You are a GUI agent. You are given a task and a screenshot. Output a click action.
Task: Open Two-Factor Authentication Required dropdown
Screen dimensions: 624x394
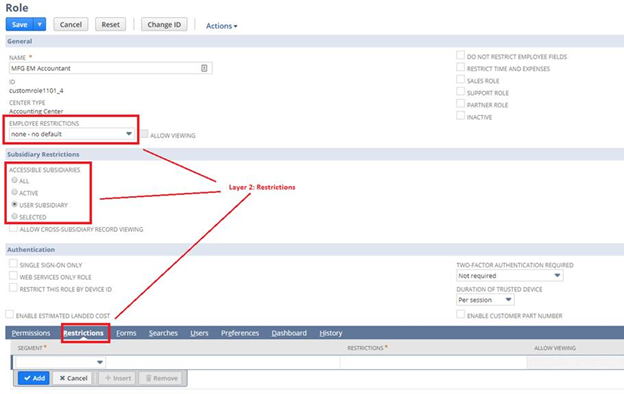click(509, 275)
